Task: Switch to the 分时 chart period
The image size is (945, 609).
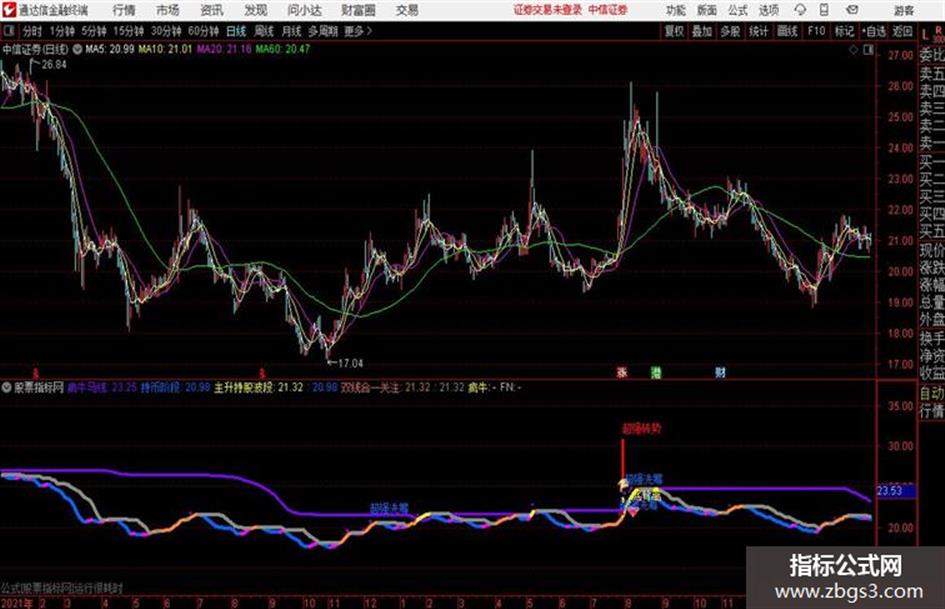Action: tap(33, 31)
